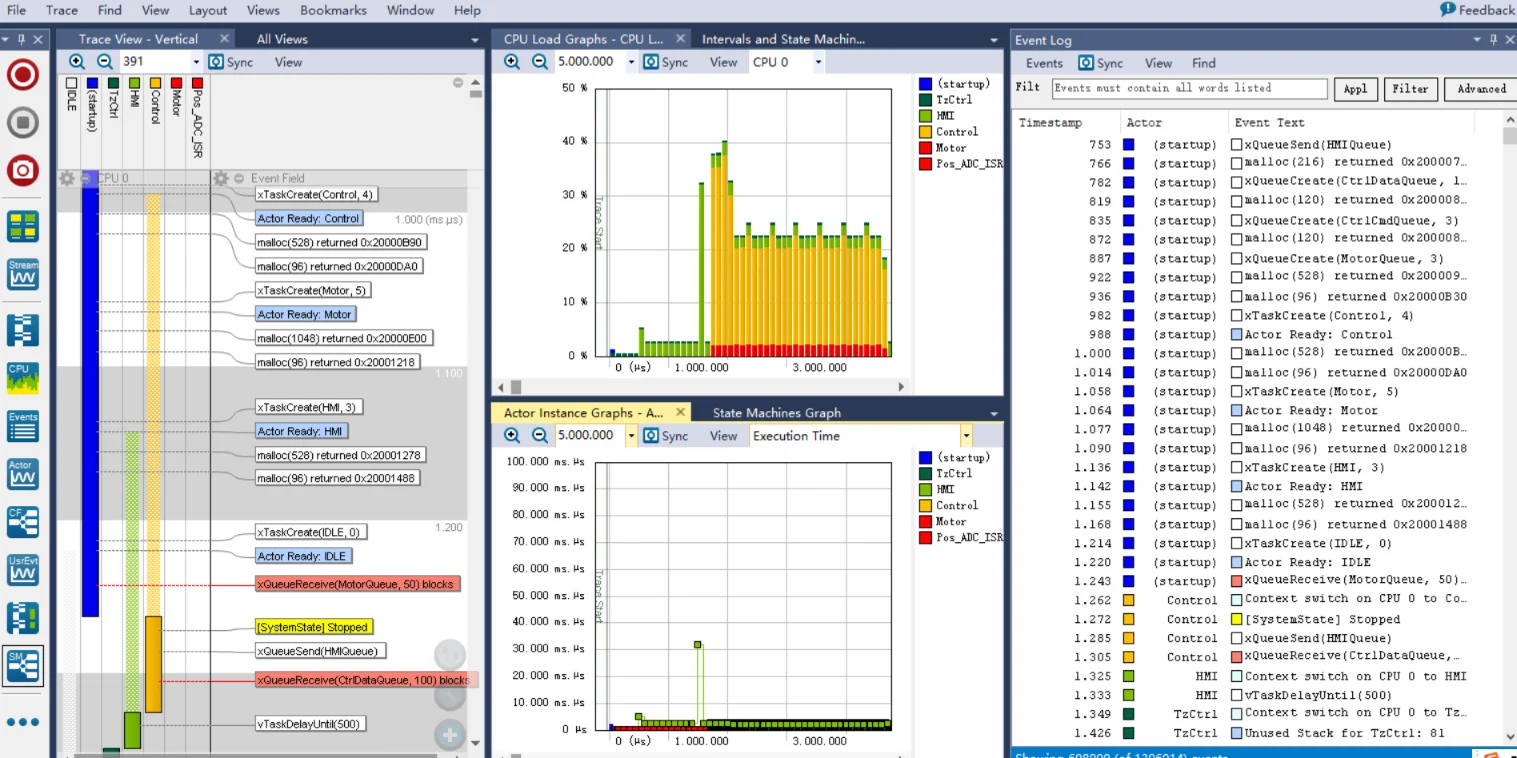1517x758 pixels.
Task: Open the CPU 0 dropdown in CPU Load Graphs
Action: point(817,62)
